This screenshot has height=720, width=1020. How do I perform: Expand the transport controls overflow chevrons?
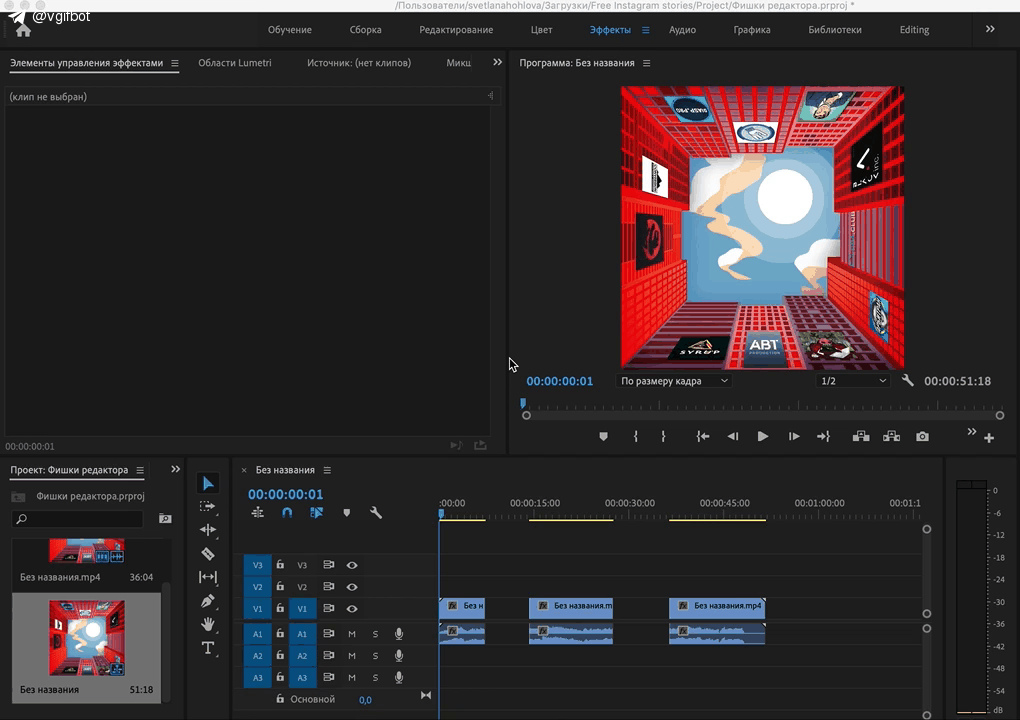(x=971, y=432)
